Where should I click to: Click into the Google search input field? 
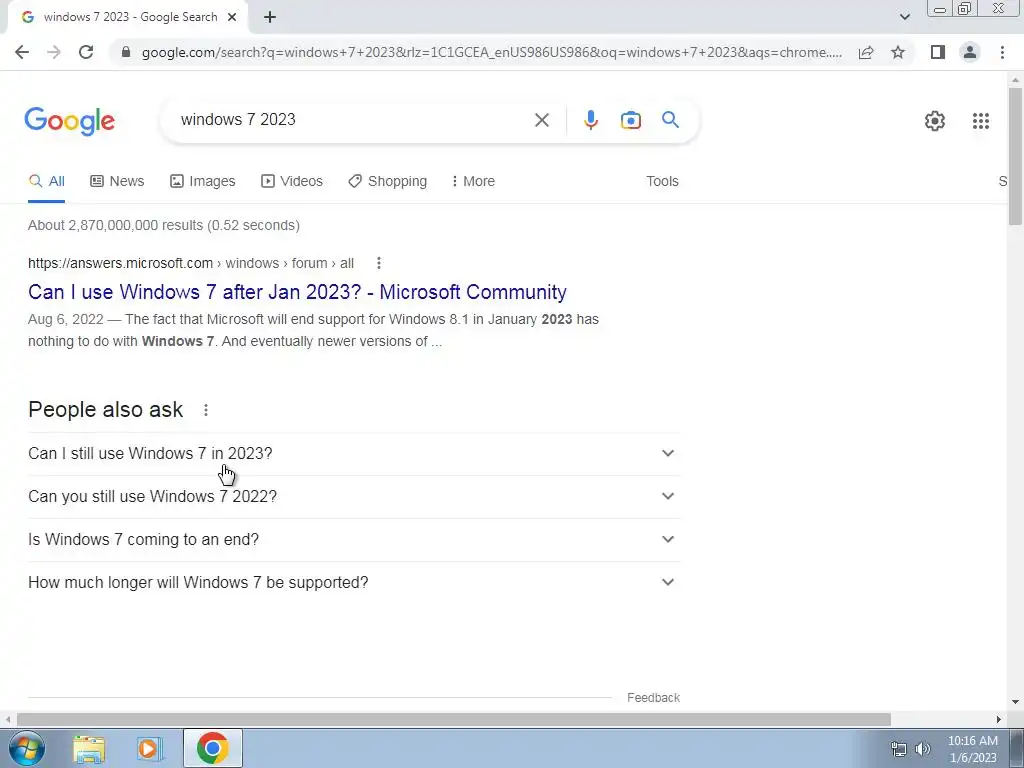[x=353, y=120]
